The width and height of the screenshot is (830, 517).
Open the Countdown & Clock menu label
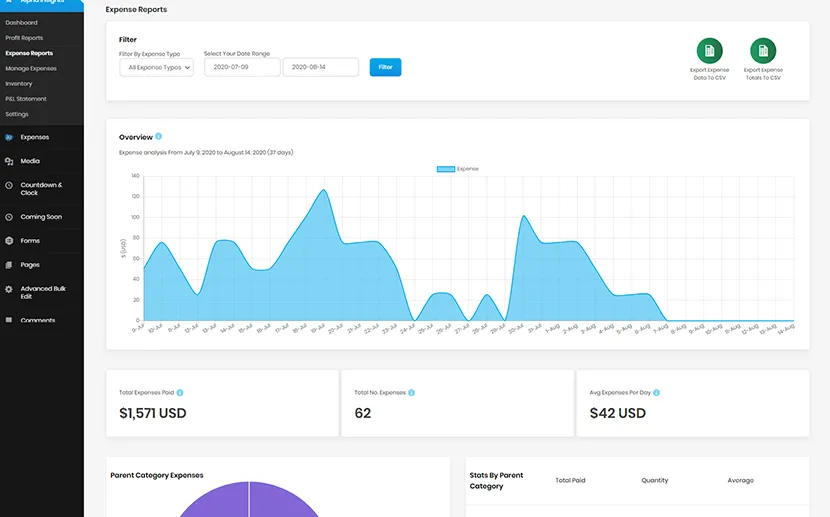41,189
